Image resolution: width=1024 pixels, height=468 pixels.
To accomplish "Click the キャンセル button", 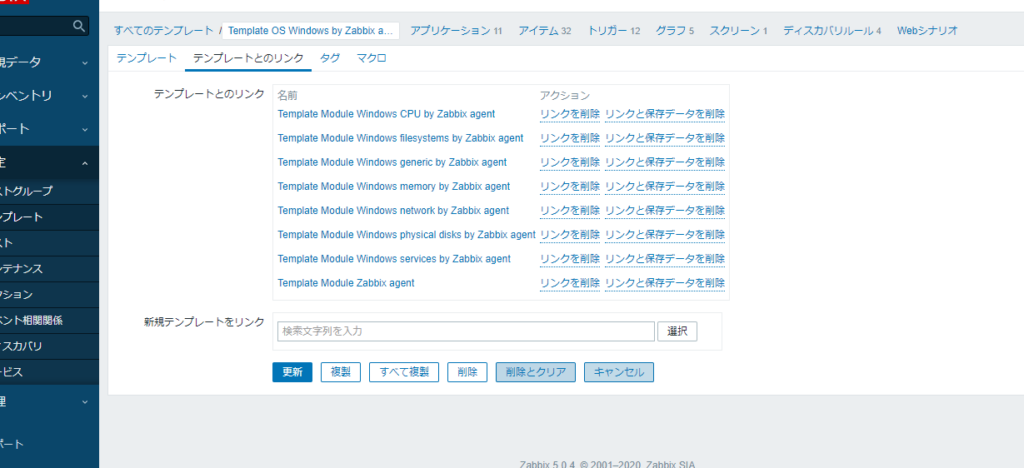I will (618, 372).
